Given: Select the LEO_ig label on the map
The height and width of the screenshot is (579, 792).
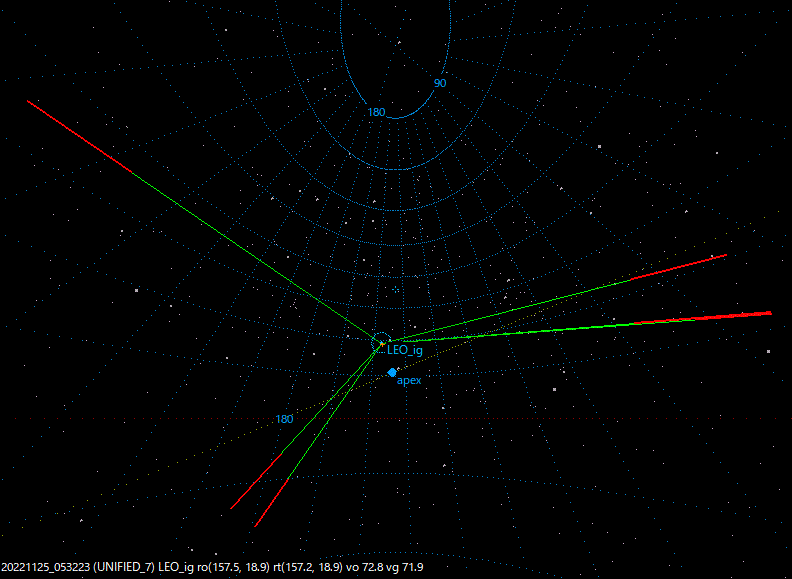Looking at the screenshot, I should point(405,350).
